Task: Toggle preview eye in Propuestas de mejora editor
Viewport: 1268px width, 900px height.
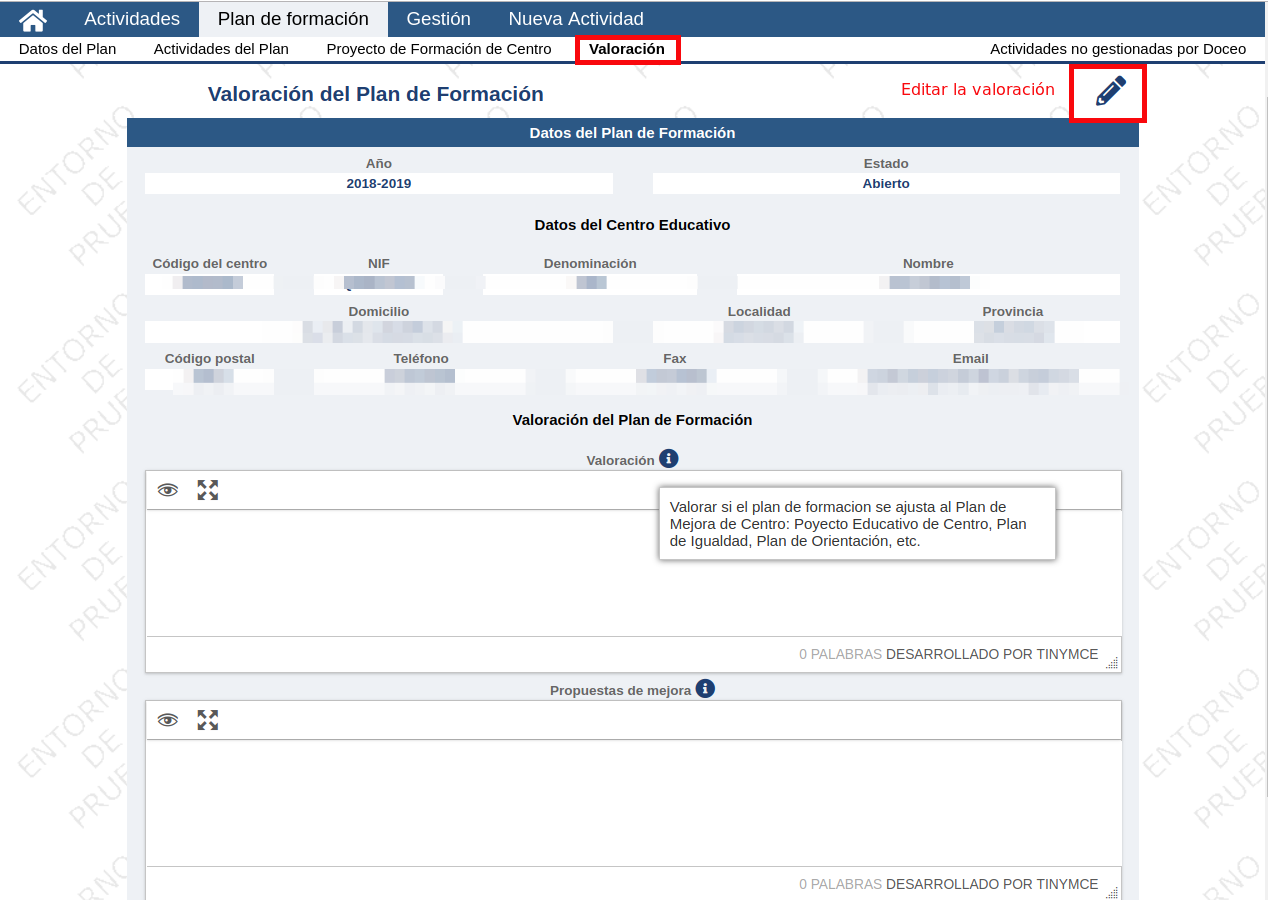Action: tap(168, 720)
